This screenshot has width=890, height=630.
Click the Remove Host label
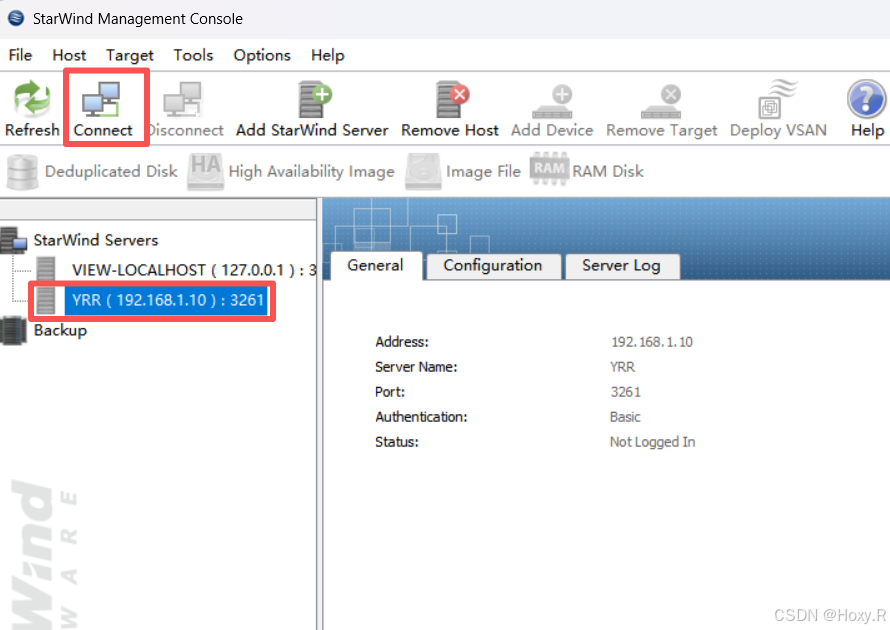click(x=450, y=131)
